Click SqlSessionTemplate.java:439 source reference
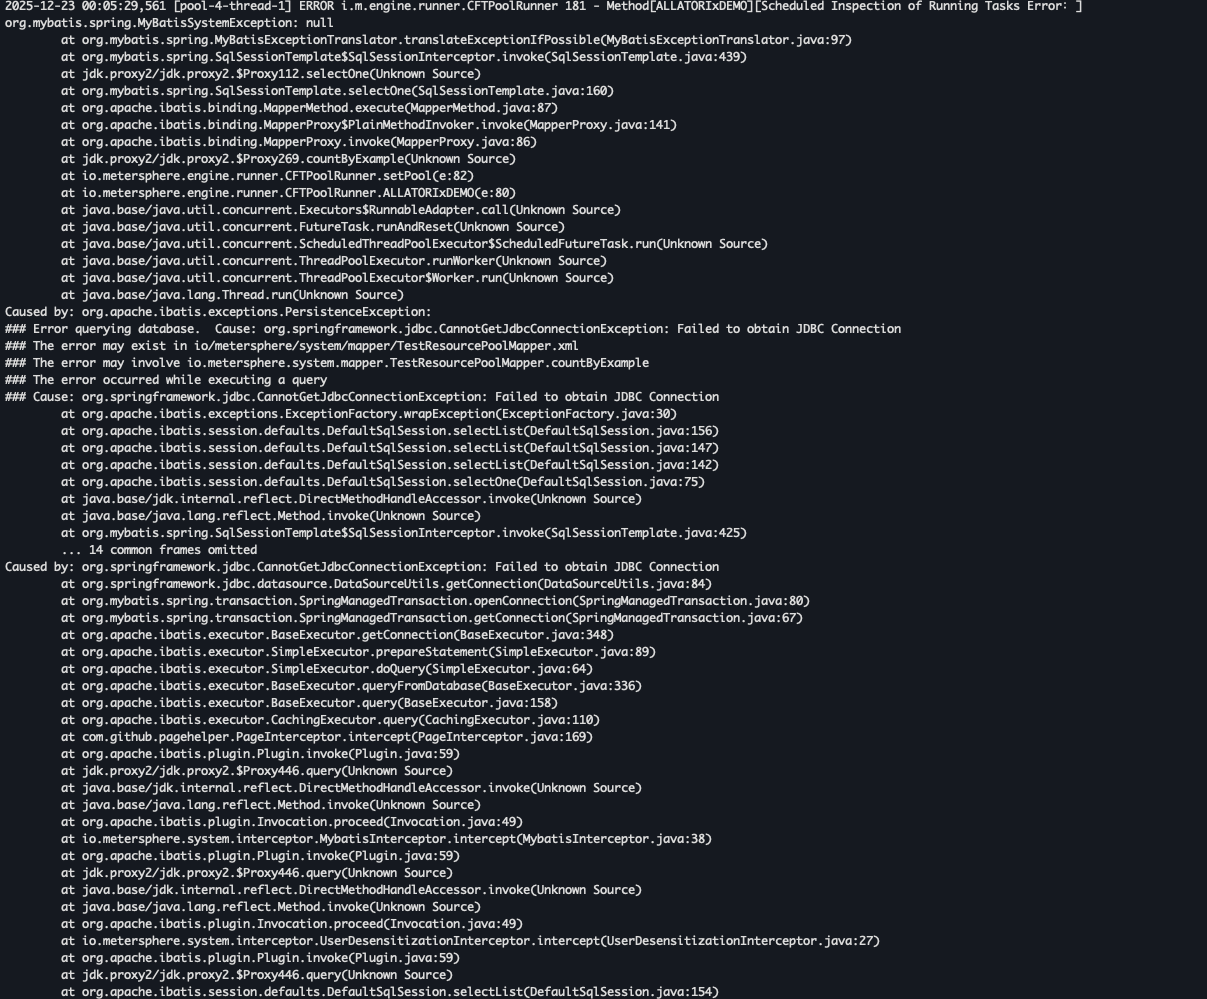The width and height of the screenshot is (1207, 999). pos(645,57)
